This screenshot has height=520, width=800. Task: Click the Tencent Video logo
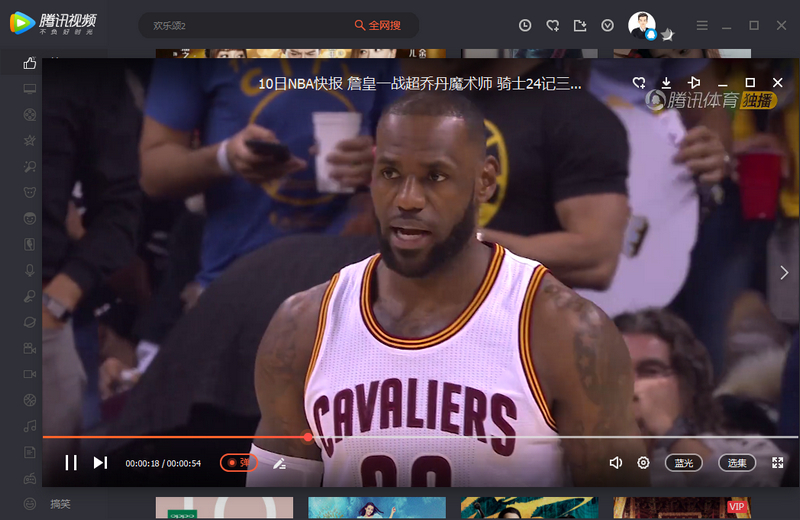click(x=53, y=23)
